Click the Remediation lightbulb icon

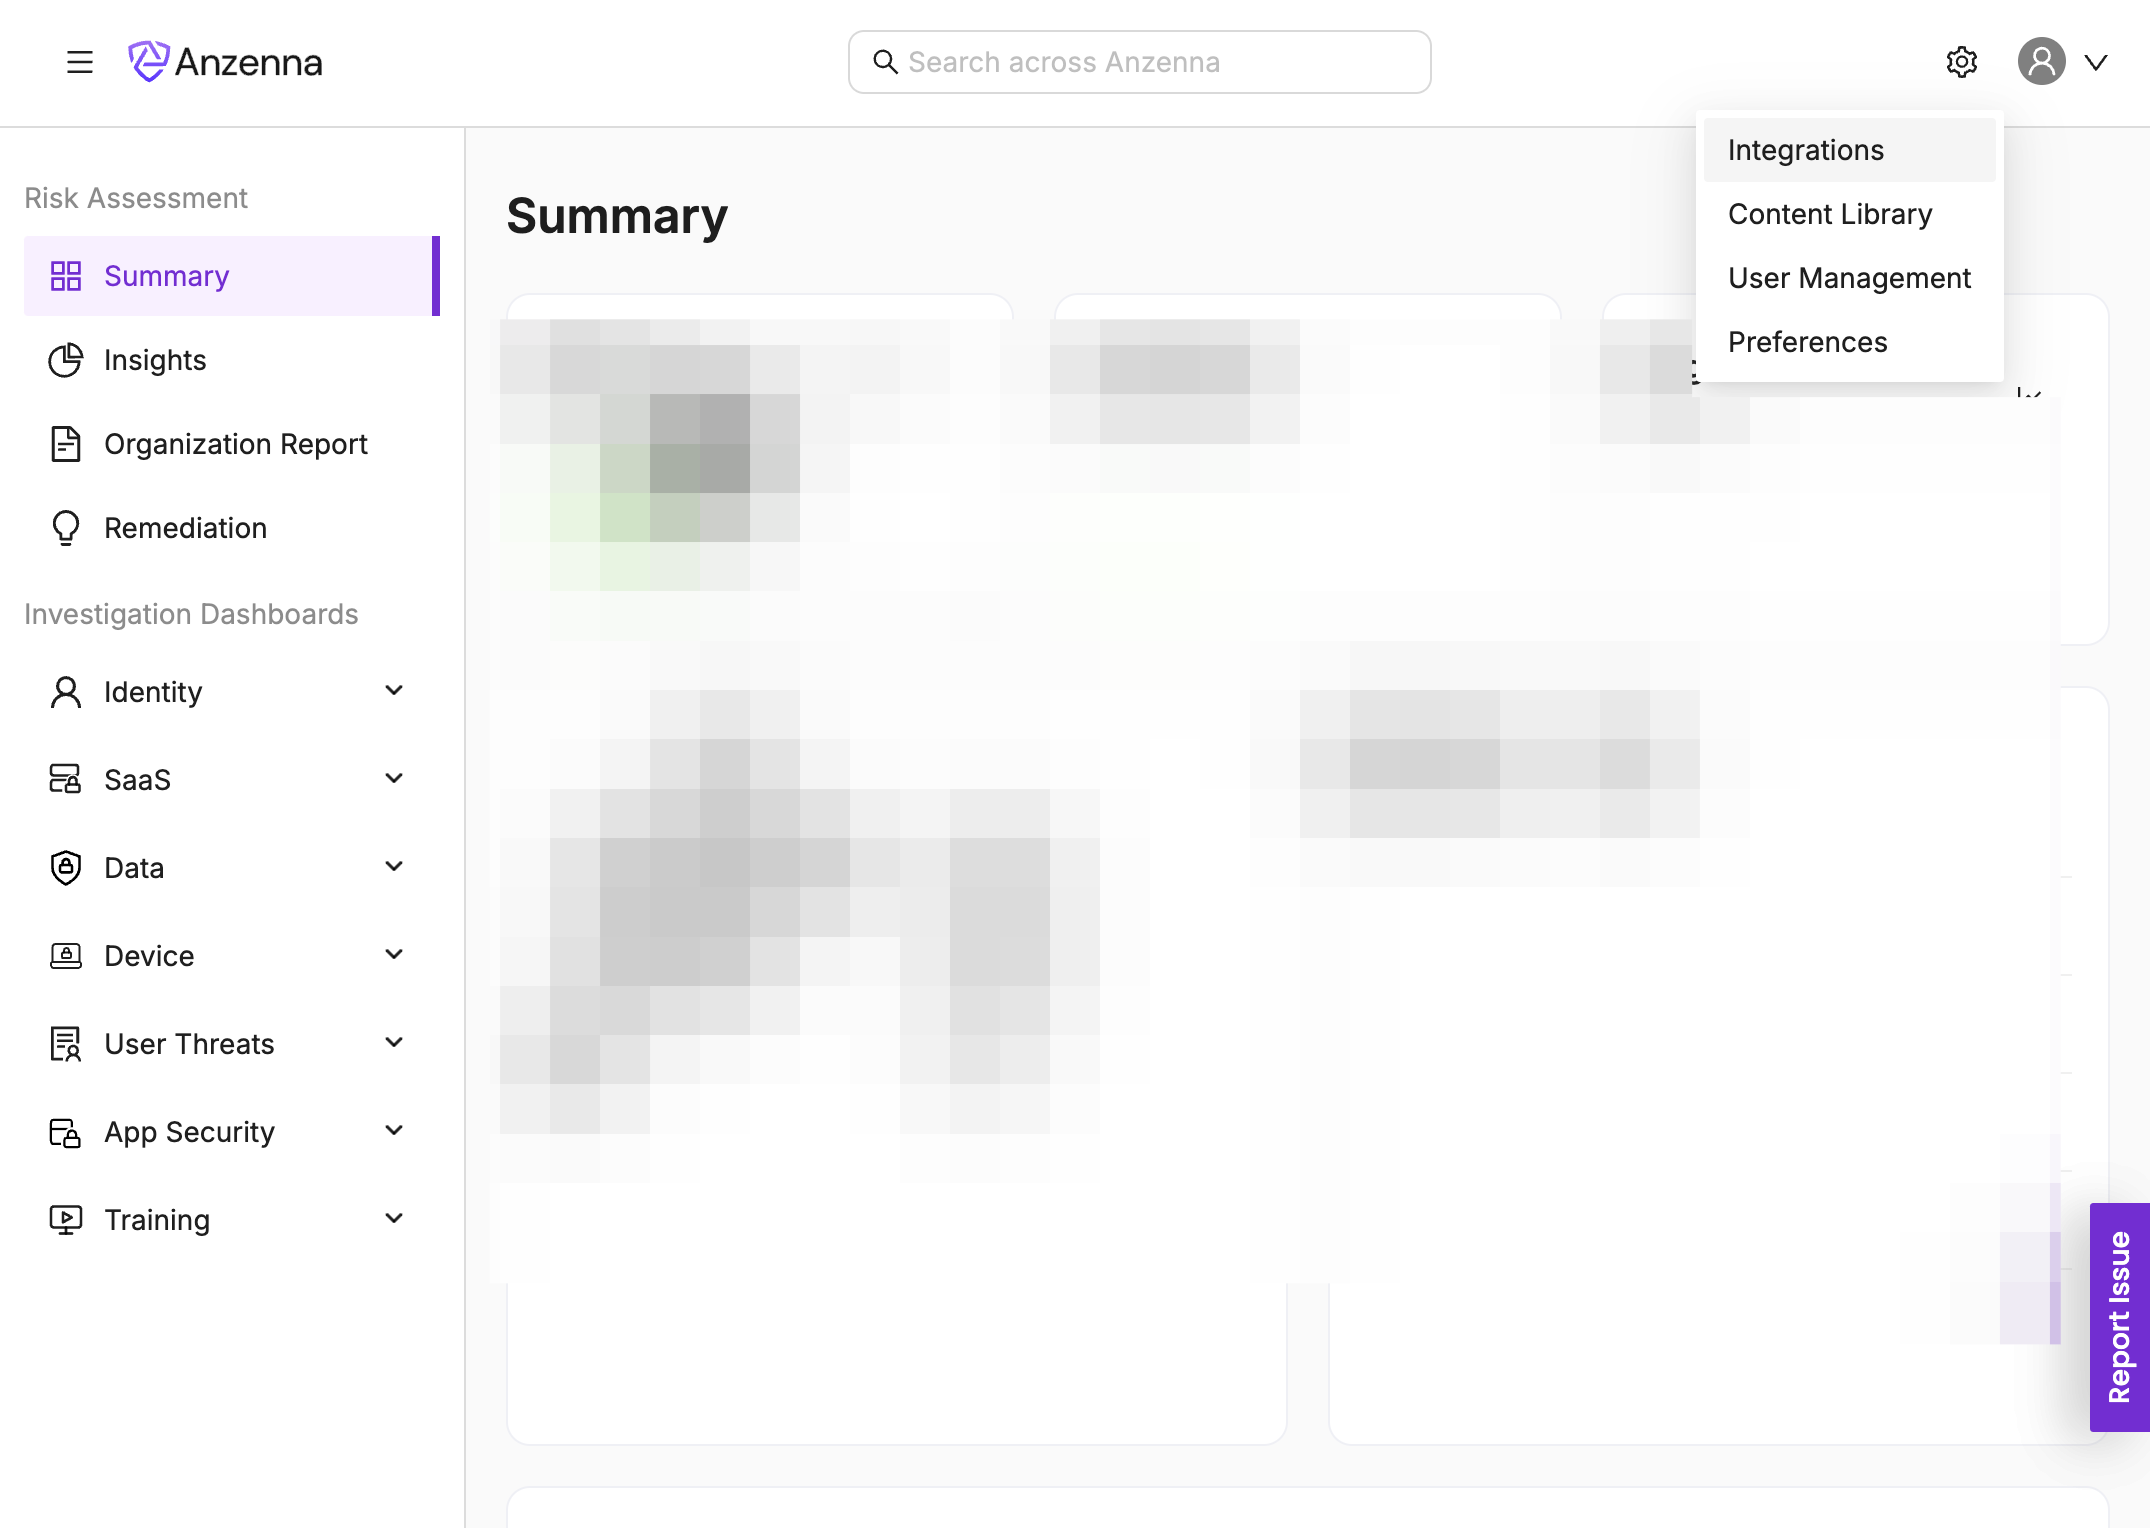coord(66,528)
